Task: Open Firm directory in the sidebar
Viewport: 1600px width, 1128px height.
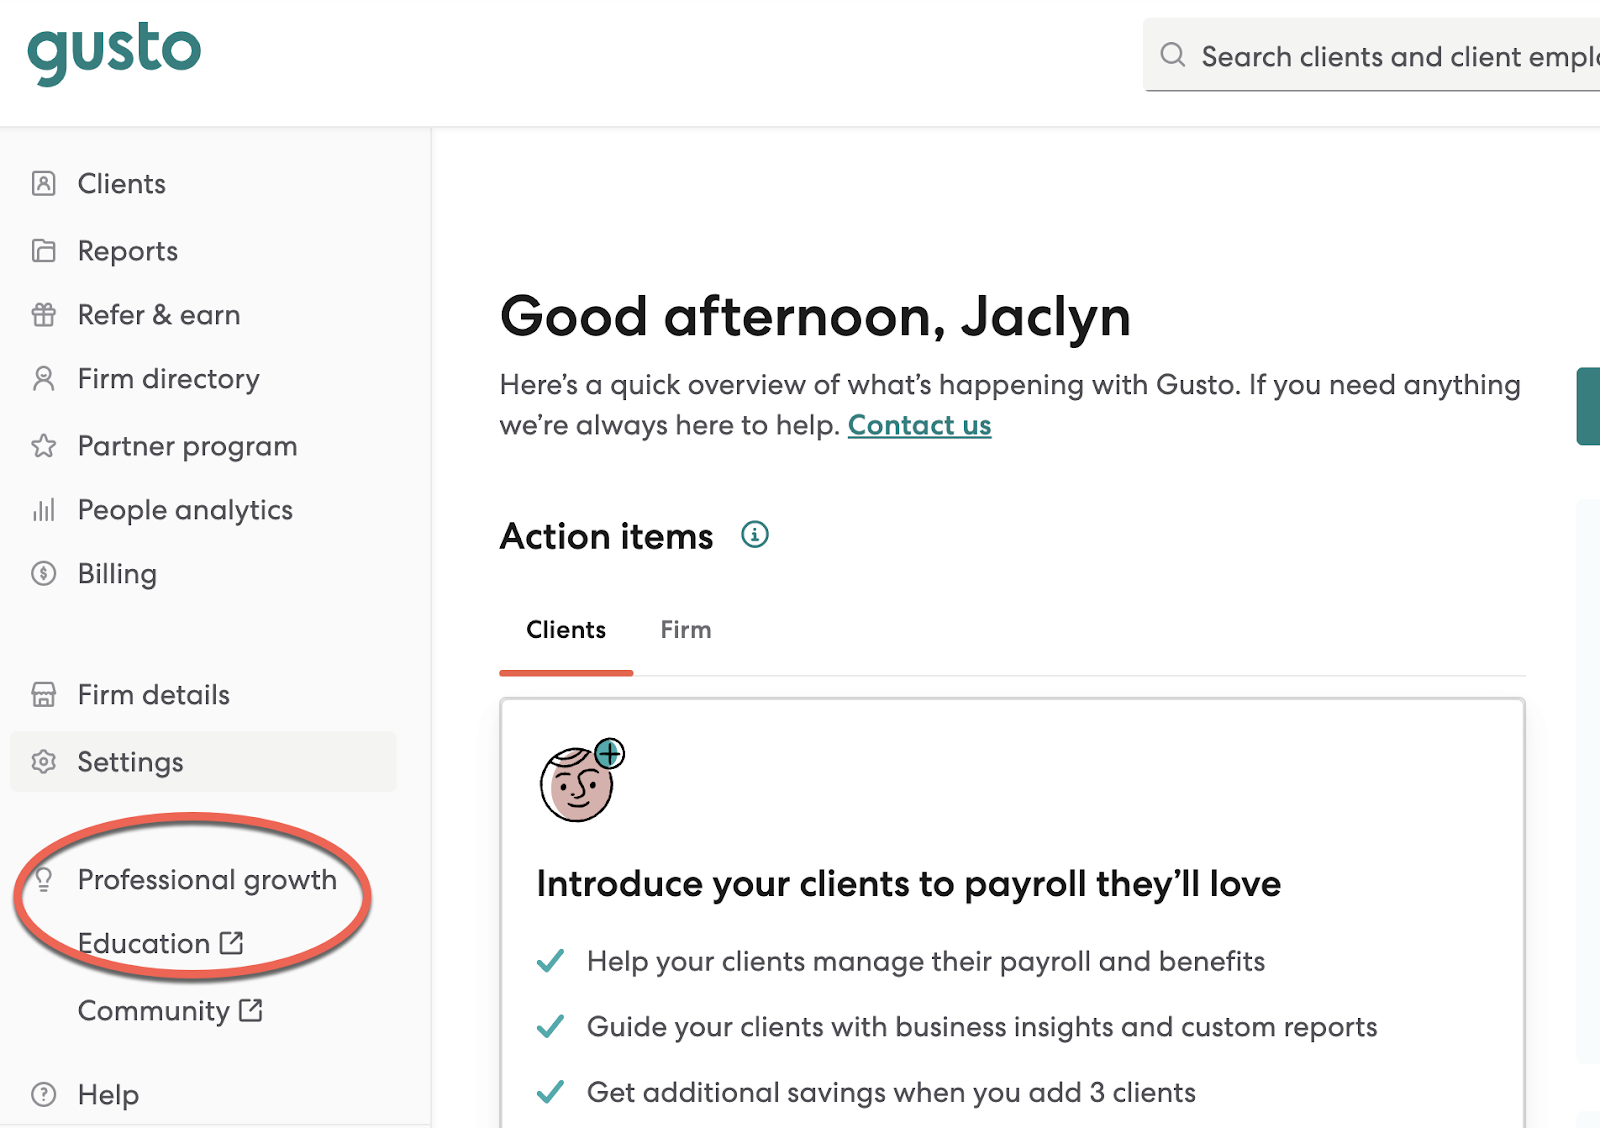Action: [168, 379]
